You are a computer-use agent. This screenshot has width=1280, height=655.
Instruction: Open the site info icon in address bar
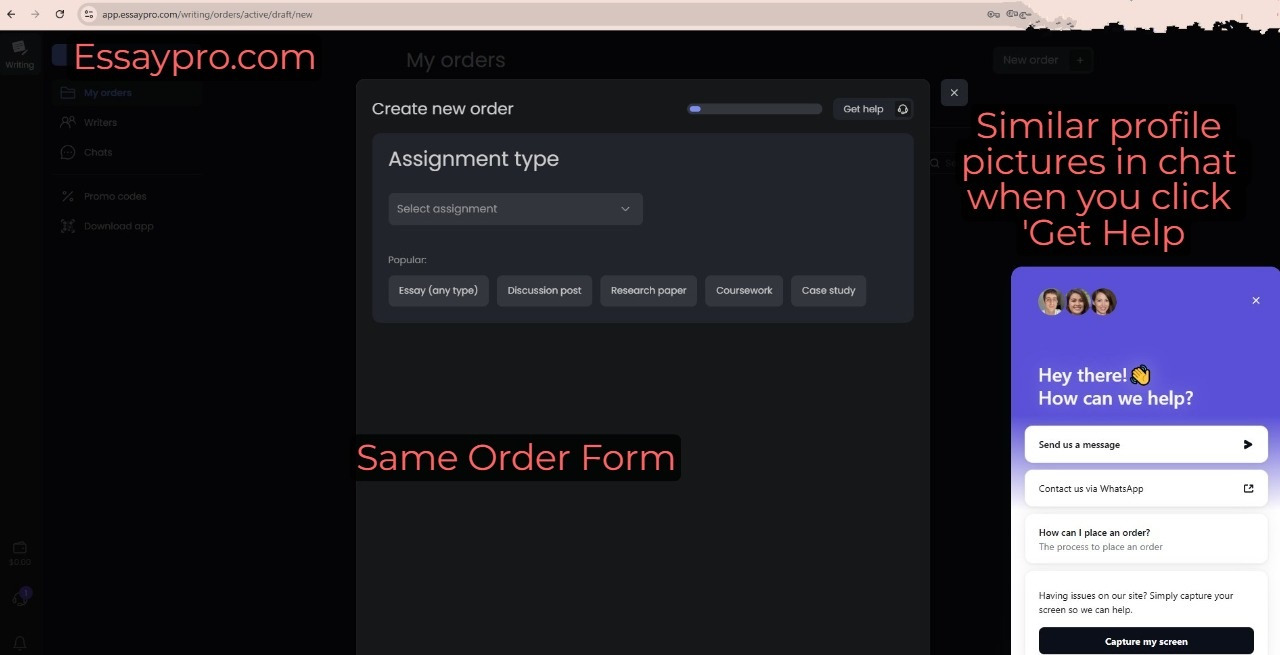[88, 14]
